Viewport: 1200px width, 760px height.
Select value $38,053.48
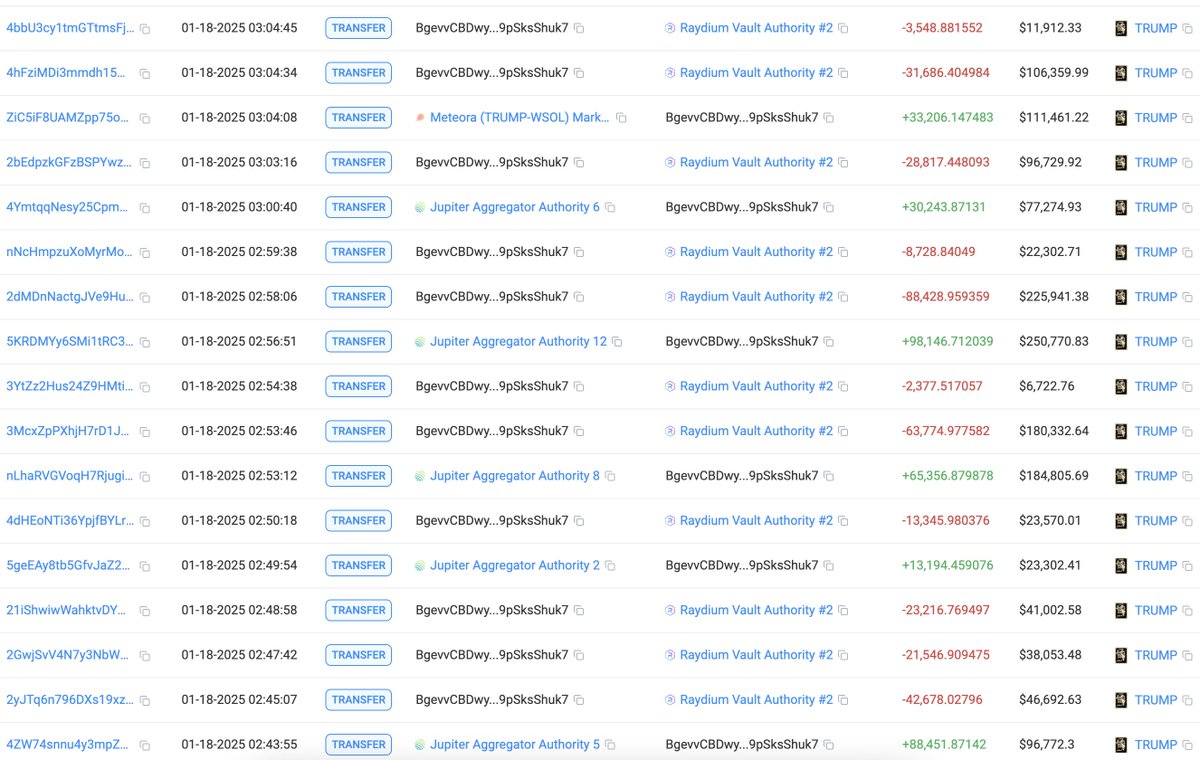(1050, 655)
